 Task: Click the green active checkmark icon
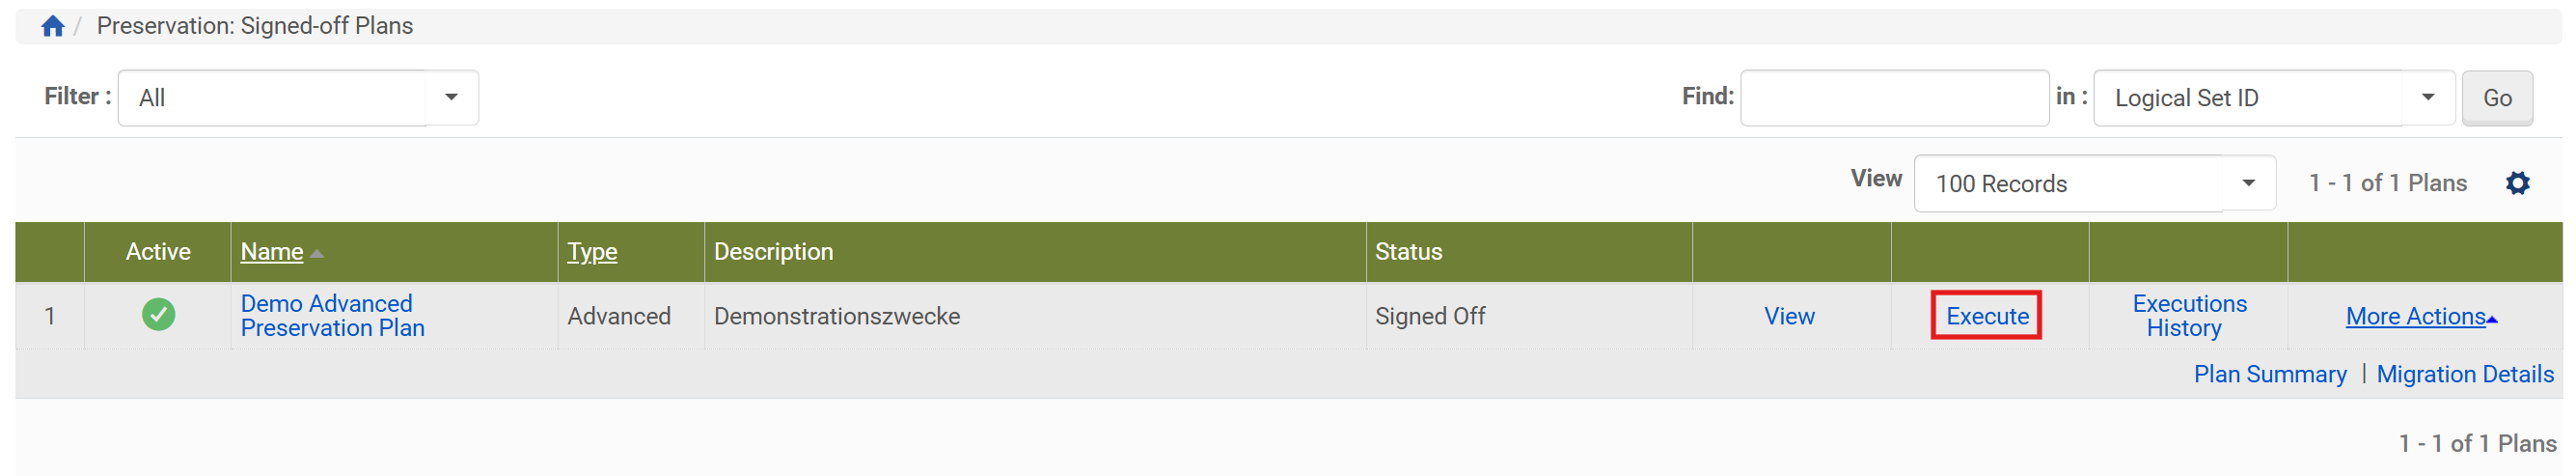click(158, 315)
